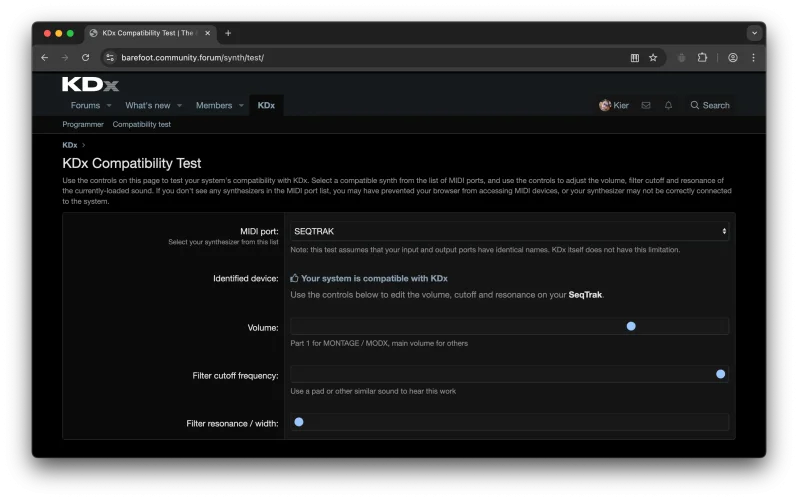Screen dimensions: 798x500
Task: Open the extensions puzzle icon
Action: pos(702,58)
